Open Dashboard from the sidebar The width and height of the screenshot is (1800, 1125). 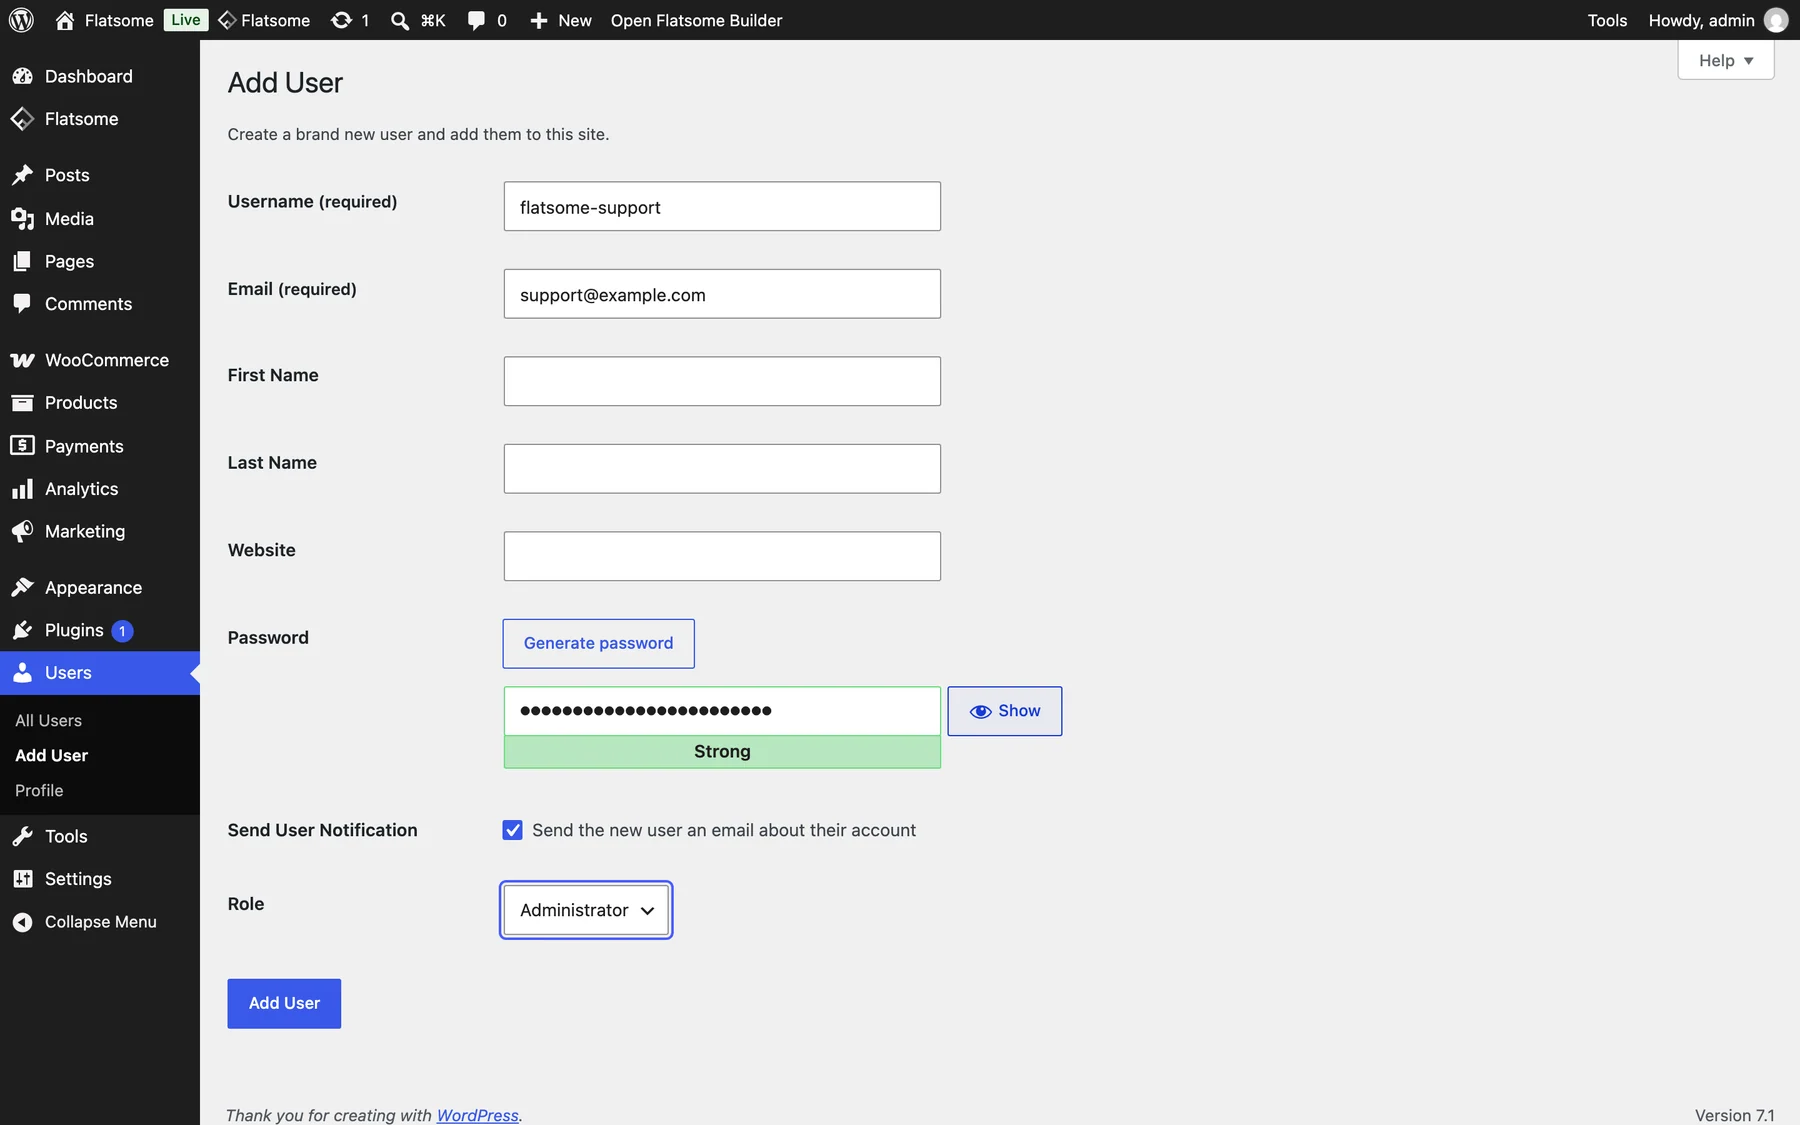[x=100, y=76]
